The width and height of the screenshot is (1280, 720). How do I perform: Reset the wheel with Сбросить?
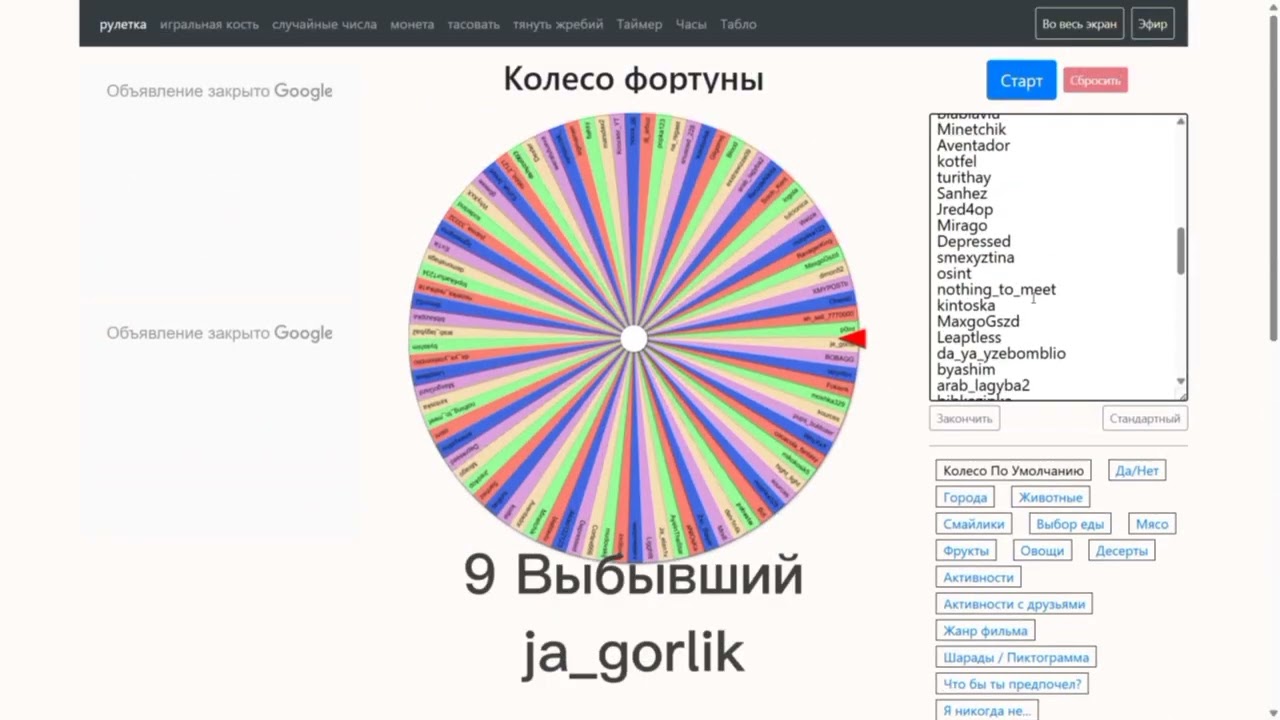point(1095,80)
